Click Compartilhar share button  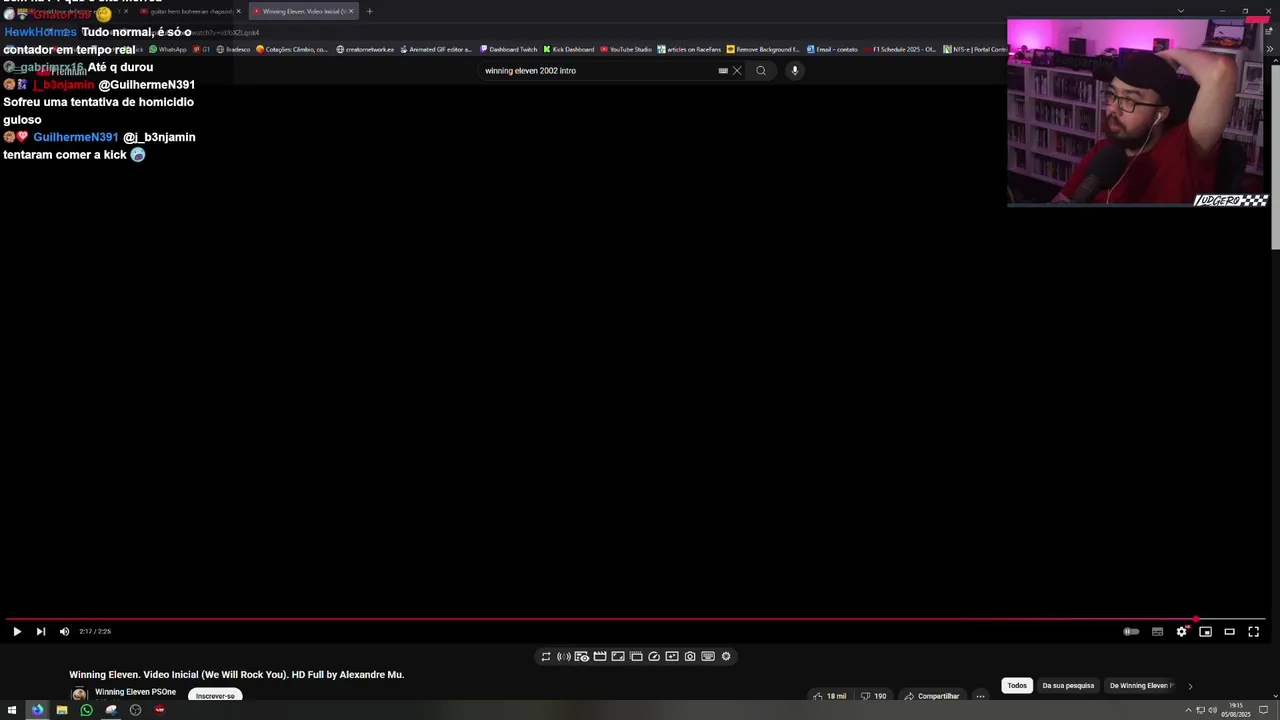click(931, 696)
